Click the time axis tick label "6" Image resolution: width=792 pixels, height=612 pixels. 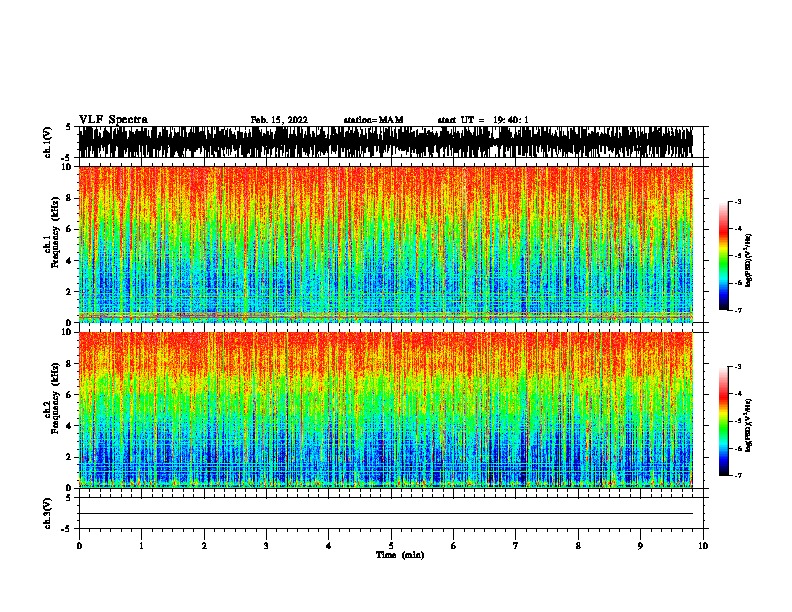coord(454,546)
